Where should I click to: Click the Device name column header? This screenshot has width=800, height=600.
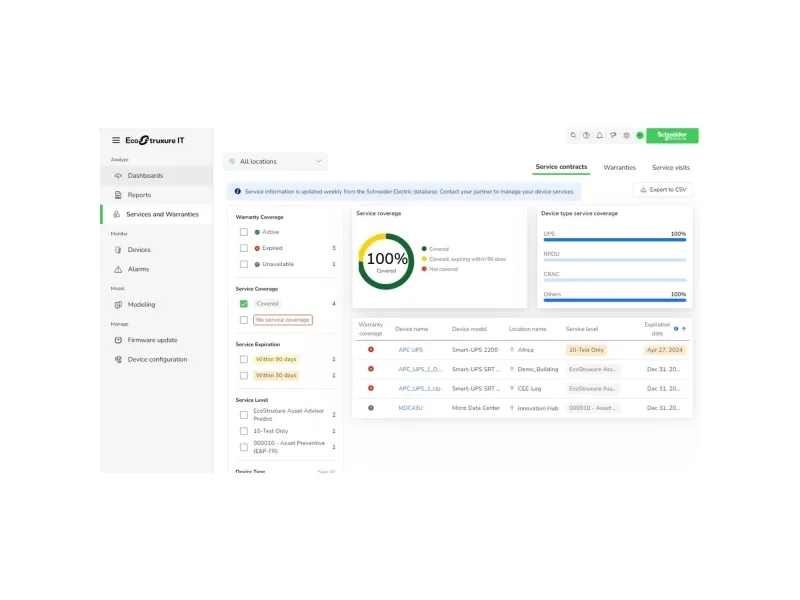411,329
